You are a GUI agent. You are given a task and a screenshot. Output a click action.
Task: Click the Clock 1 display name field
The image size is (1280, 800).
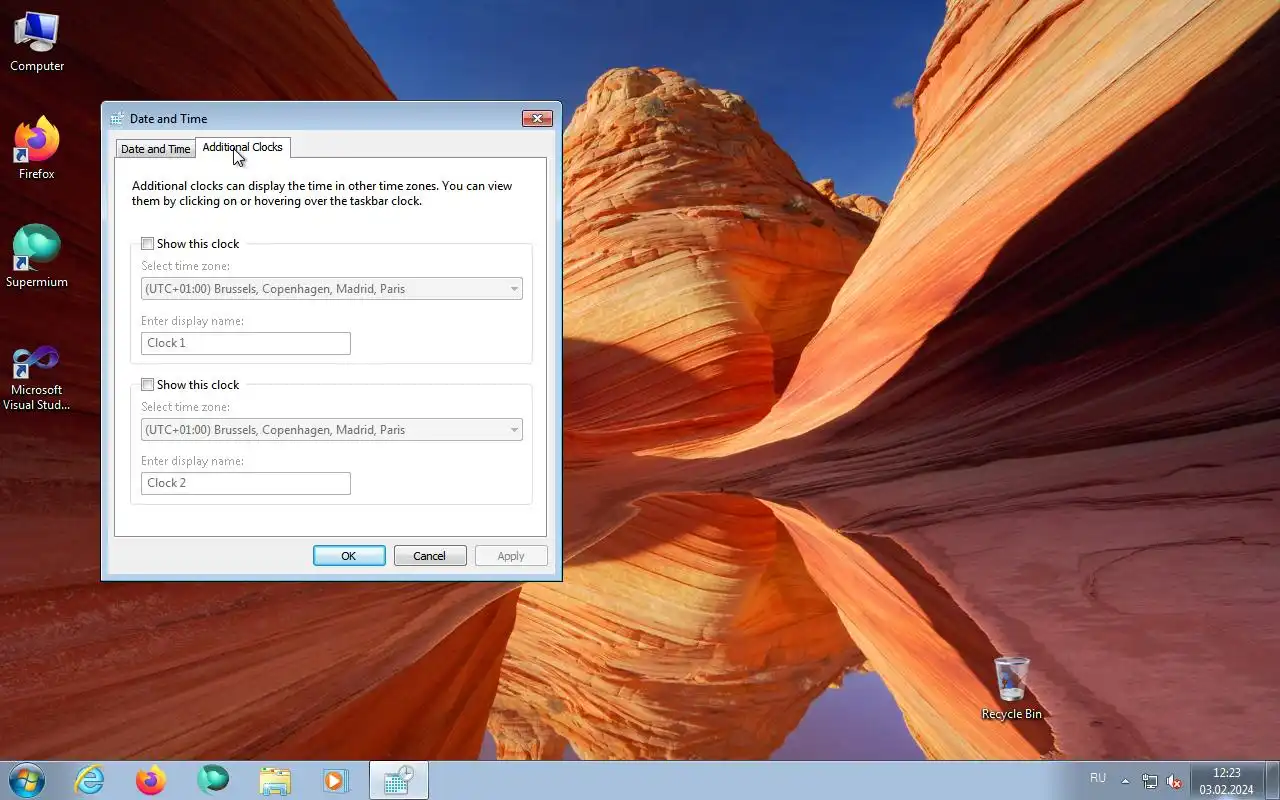point(246,343)
